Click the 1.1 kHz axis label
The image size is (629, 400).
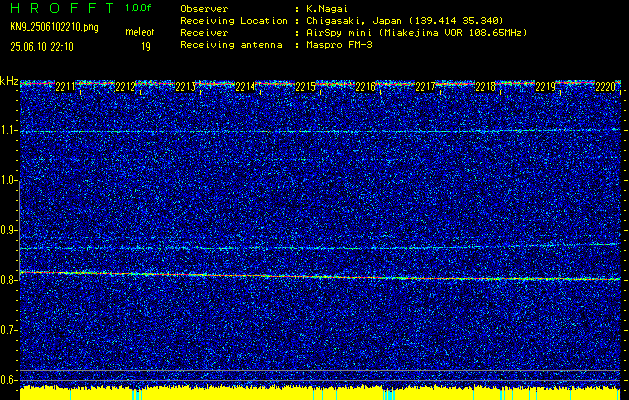[8, 131]
